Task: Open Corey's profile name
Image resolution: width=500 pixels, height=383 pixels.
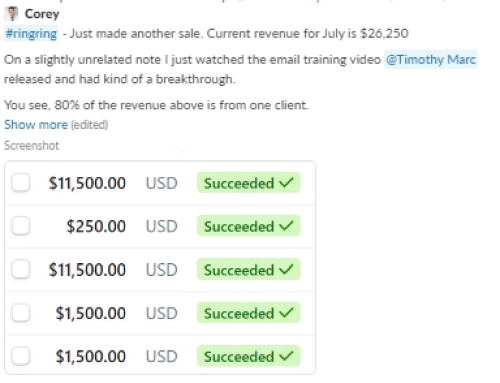Action: pyautogui.click(x=42, y=14)
